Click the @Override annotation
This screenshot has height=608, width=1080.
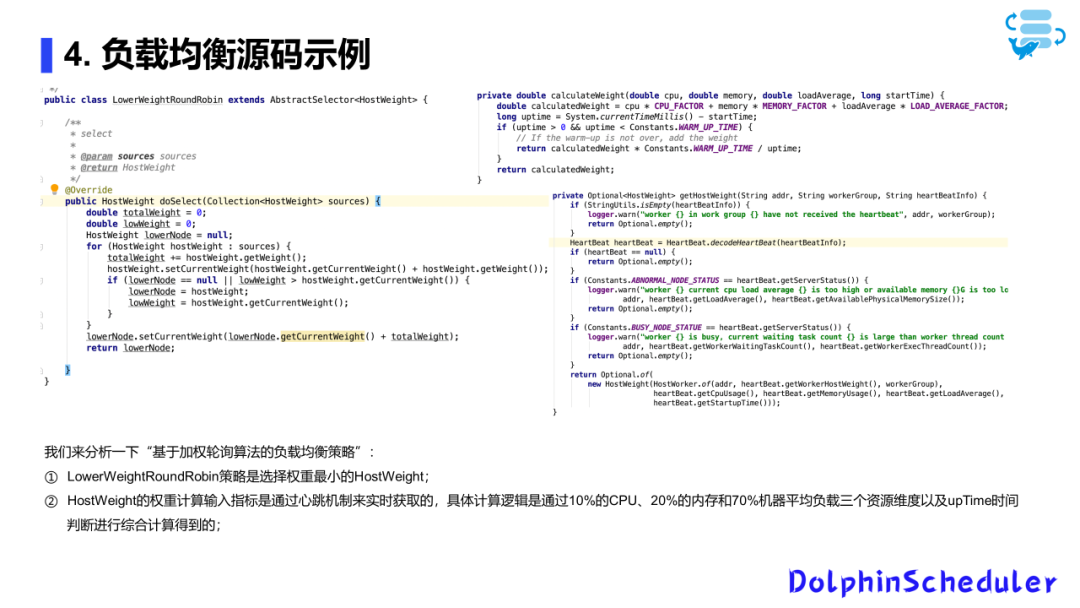tap(88, 190)
